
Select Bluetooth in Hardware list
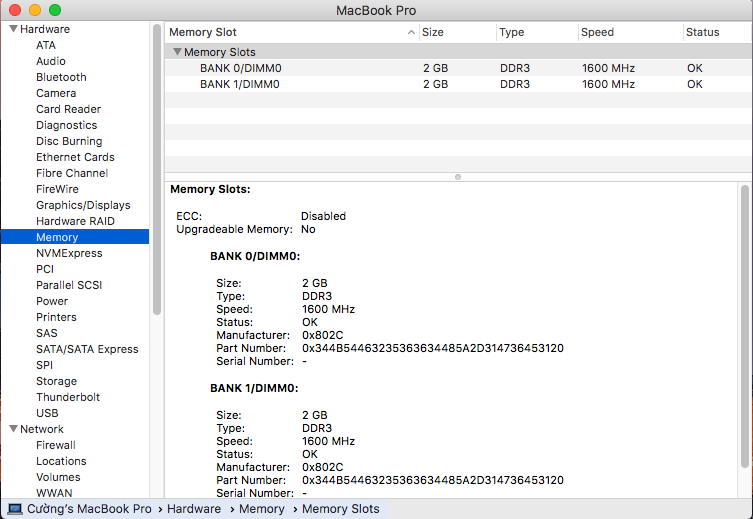pos(61,77)
